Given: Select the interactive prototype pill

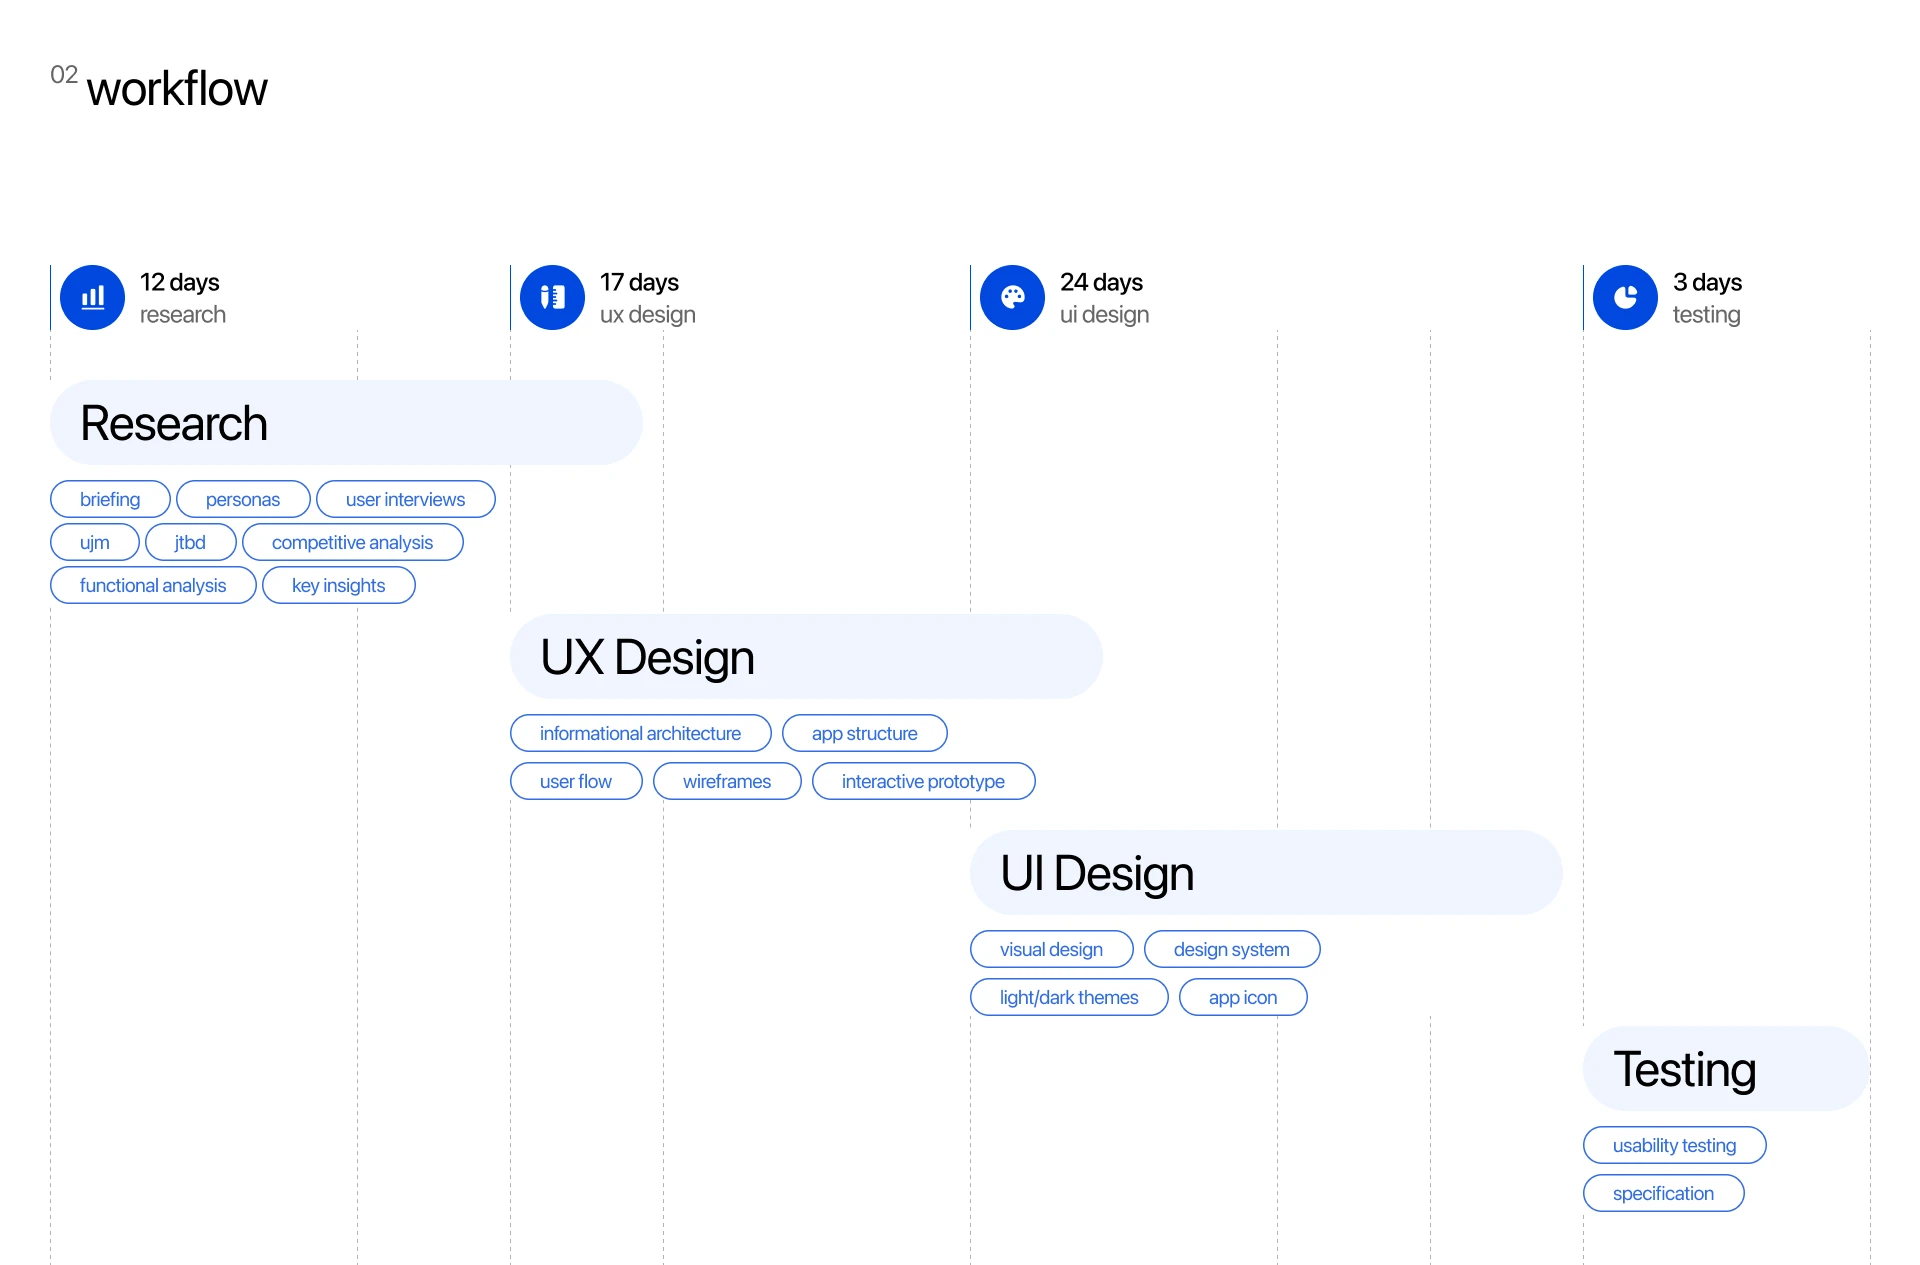Looking at the screenshot, I should 922,781.
